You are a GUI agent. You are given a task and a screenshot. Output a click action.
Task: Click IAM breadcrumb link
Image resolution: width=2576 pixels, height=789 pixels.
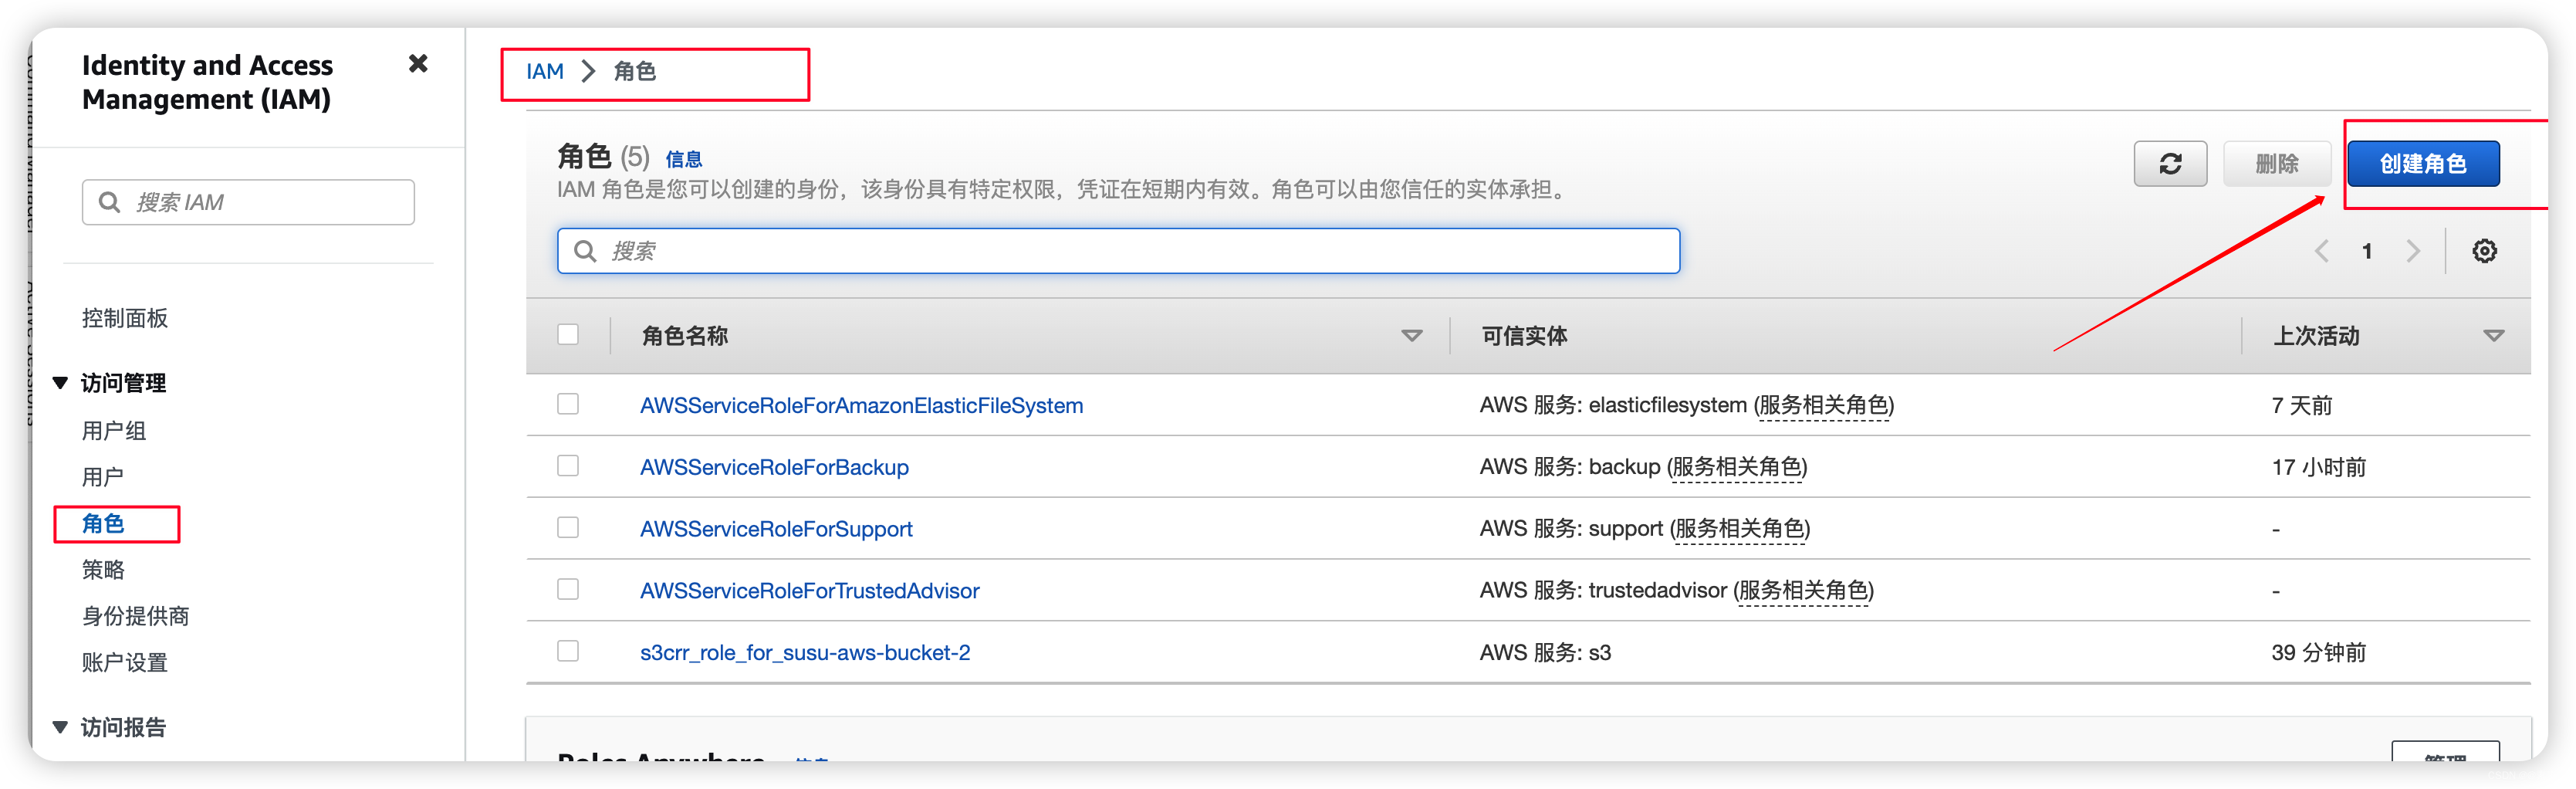coord(545,72)
